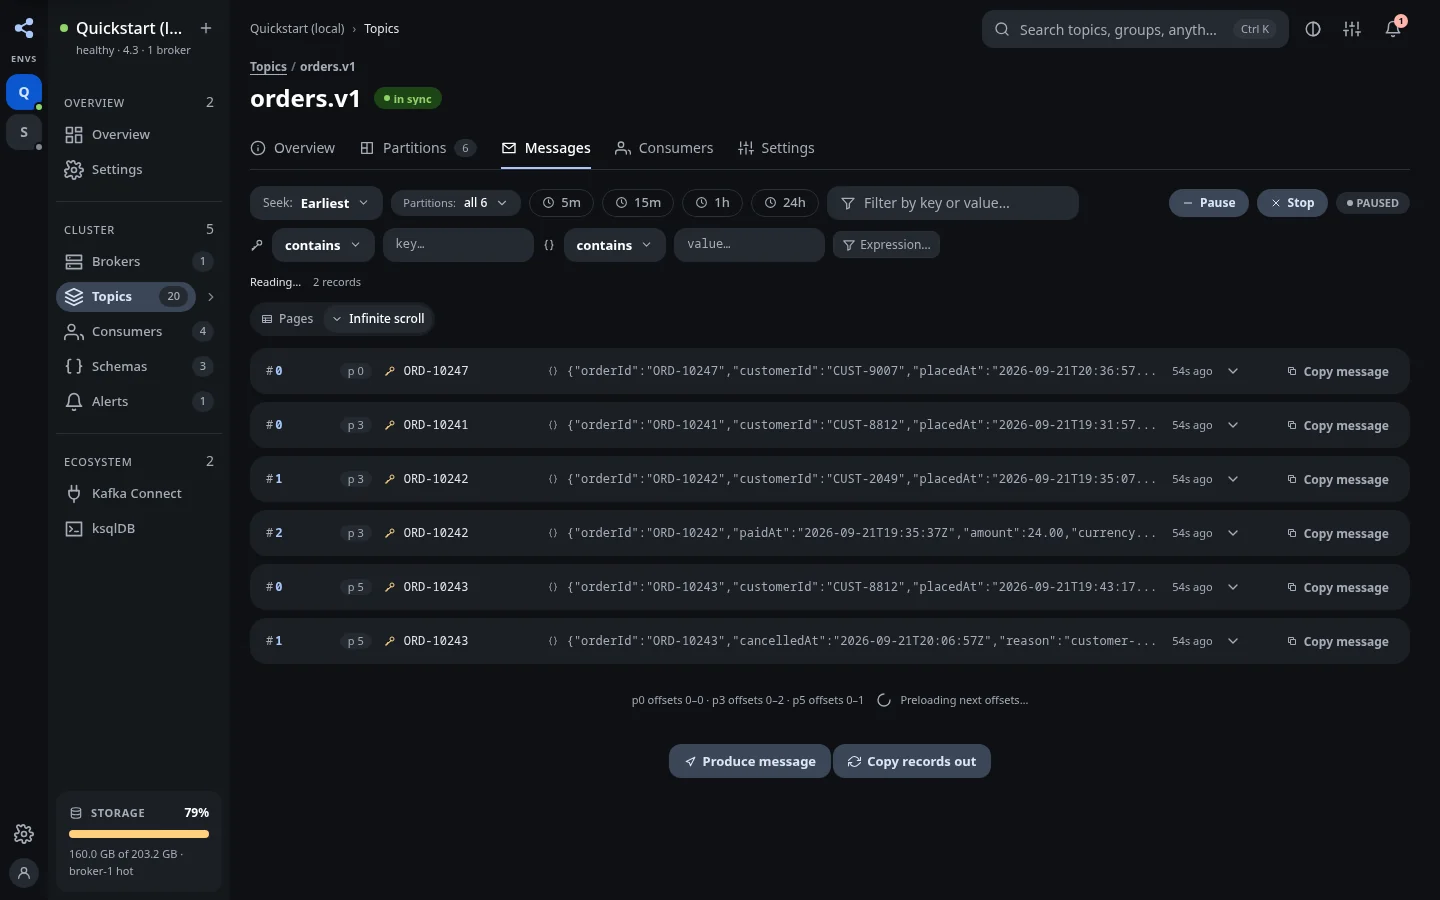
Task: Select the S environment avatar
Action: (x=24, y=132)
